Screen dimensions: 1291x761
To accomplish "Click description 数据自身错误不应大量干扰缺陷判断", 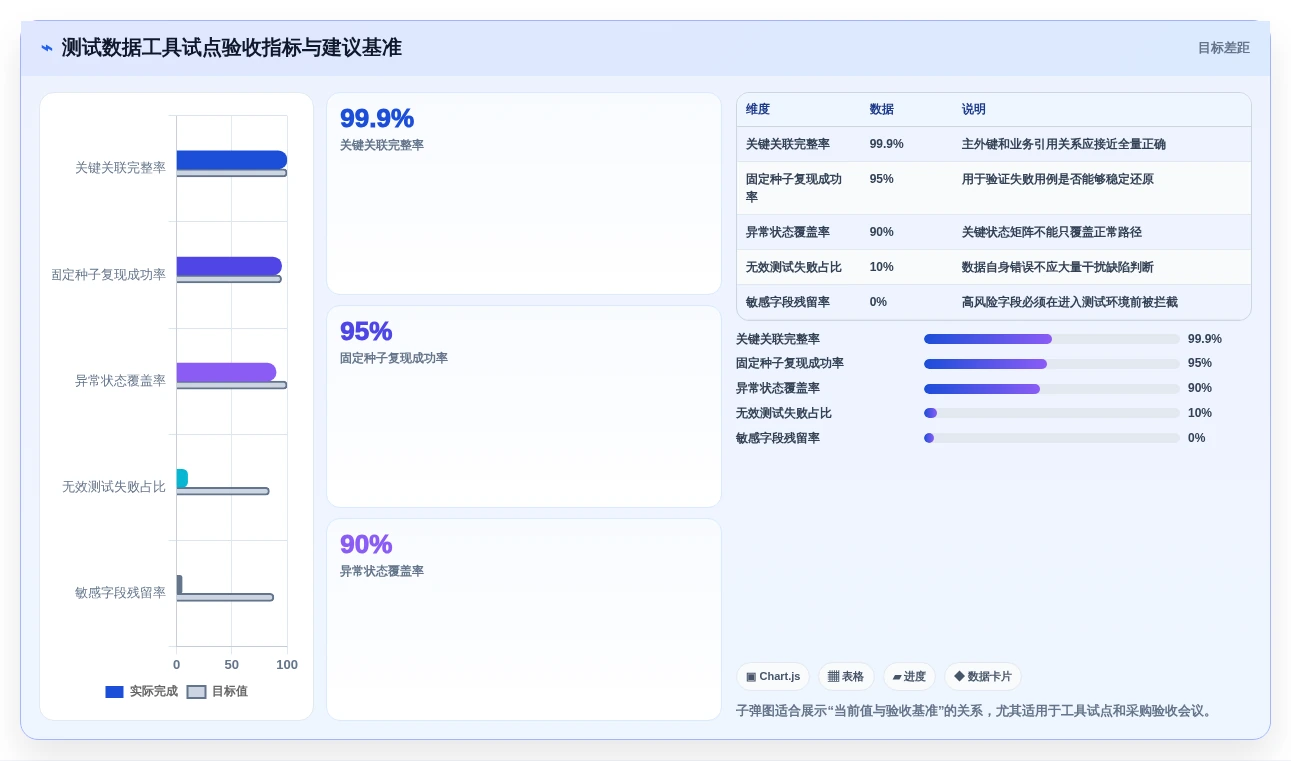I will click(x=1058, y=267).
